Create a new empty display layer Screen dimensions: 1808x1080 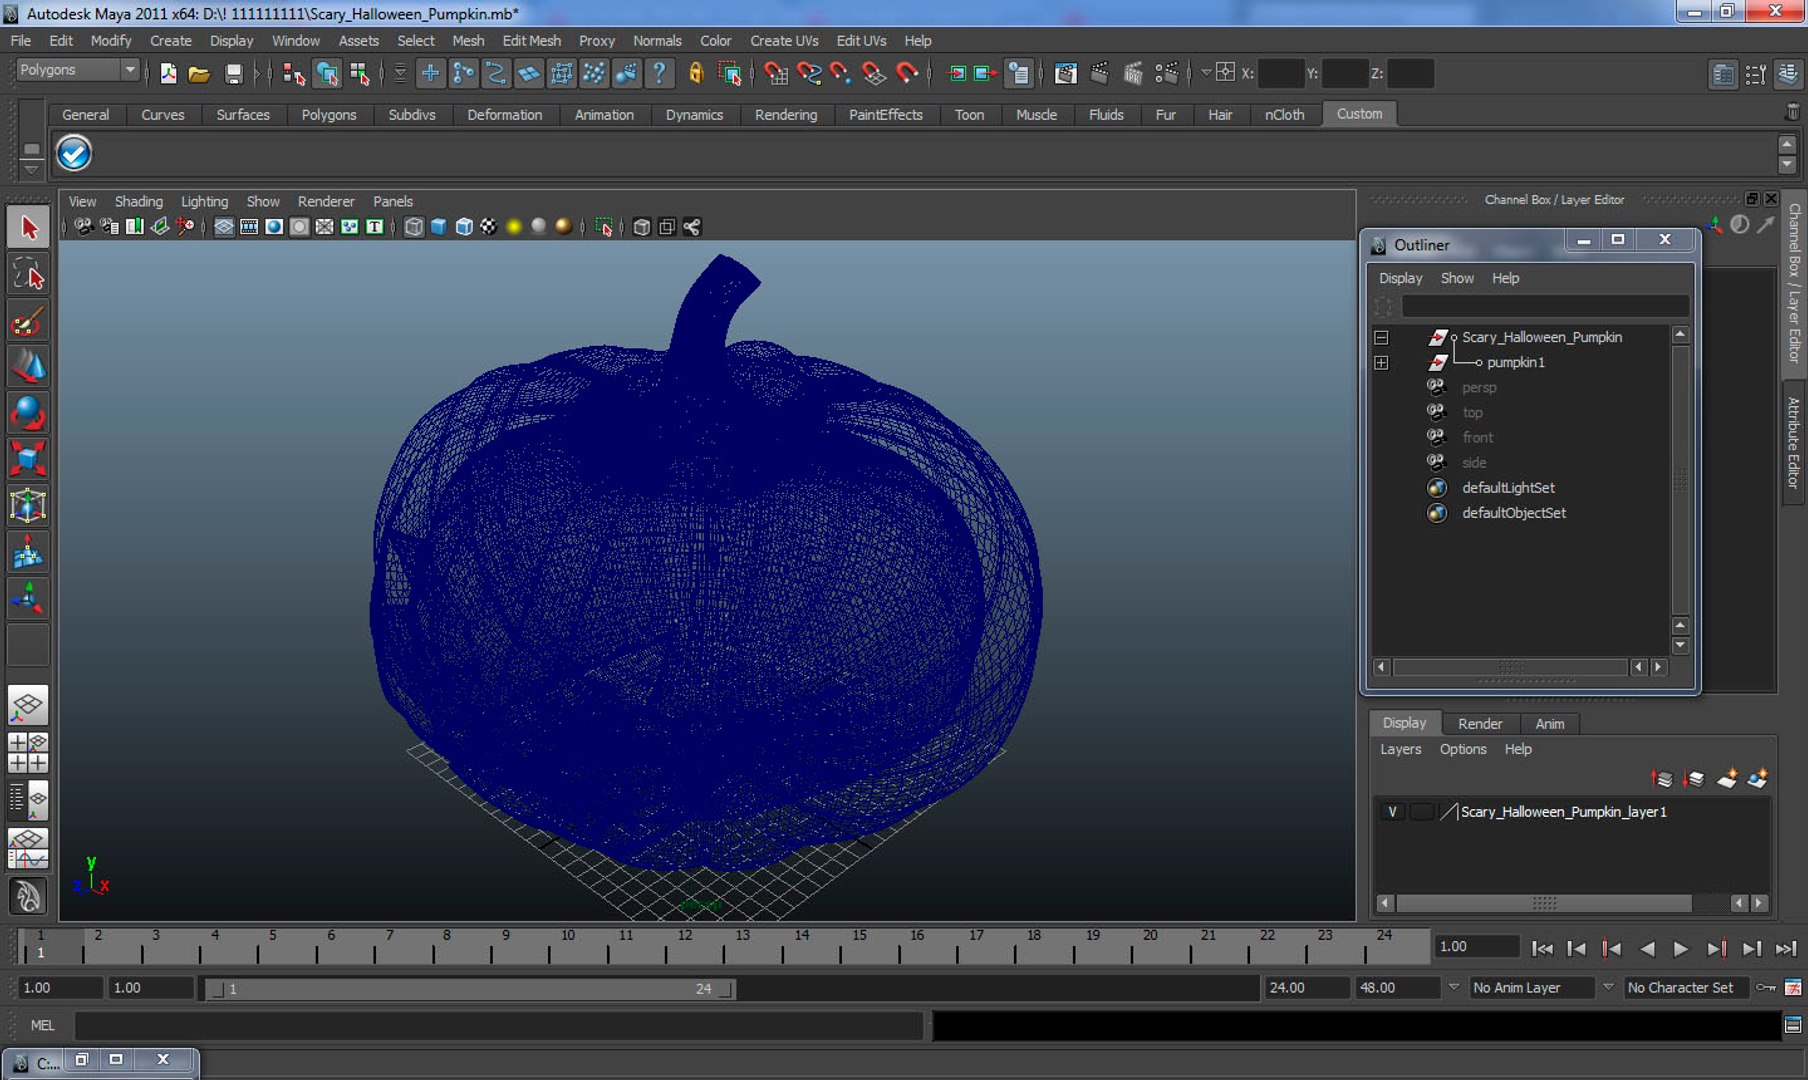(x=1727, y=778)
